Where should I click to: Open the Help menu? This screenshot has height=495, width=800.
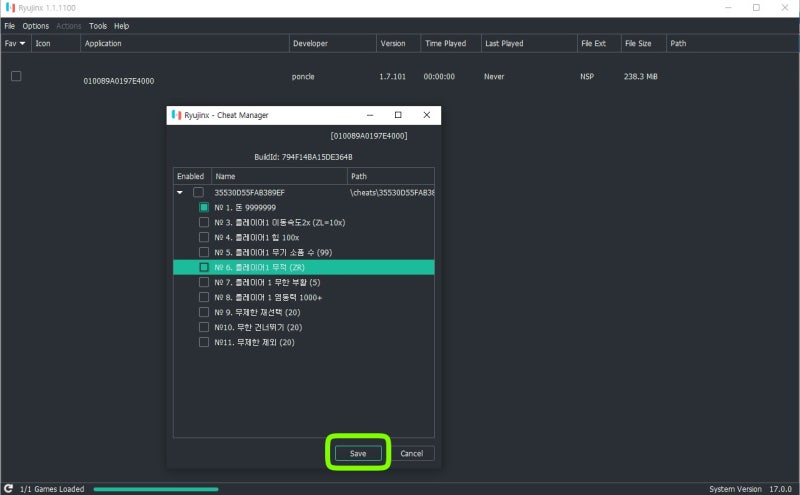121,26
